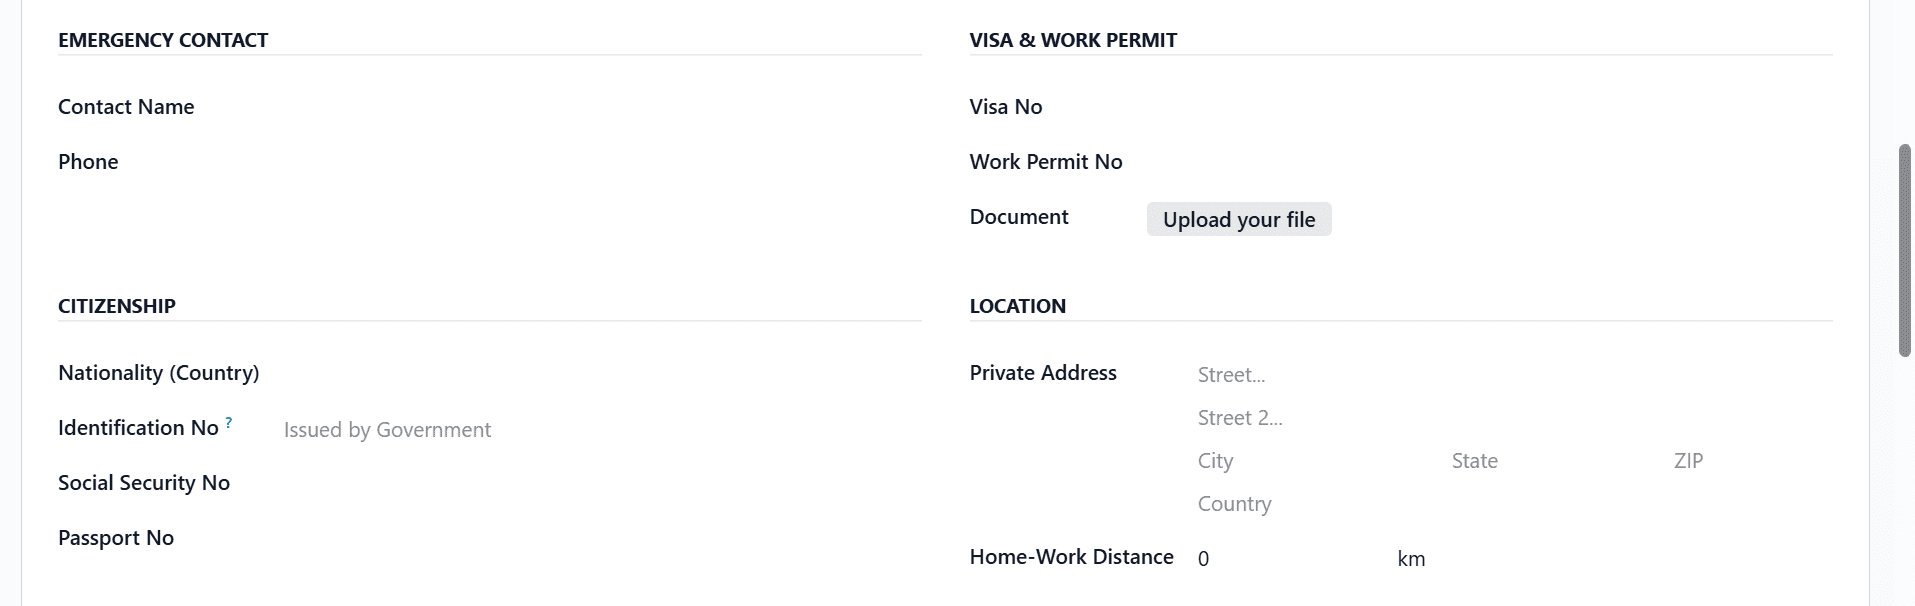Open the Country selector in Private Address
This screenshot has height=606, width=1915.
[x=1300, y=503]
